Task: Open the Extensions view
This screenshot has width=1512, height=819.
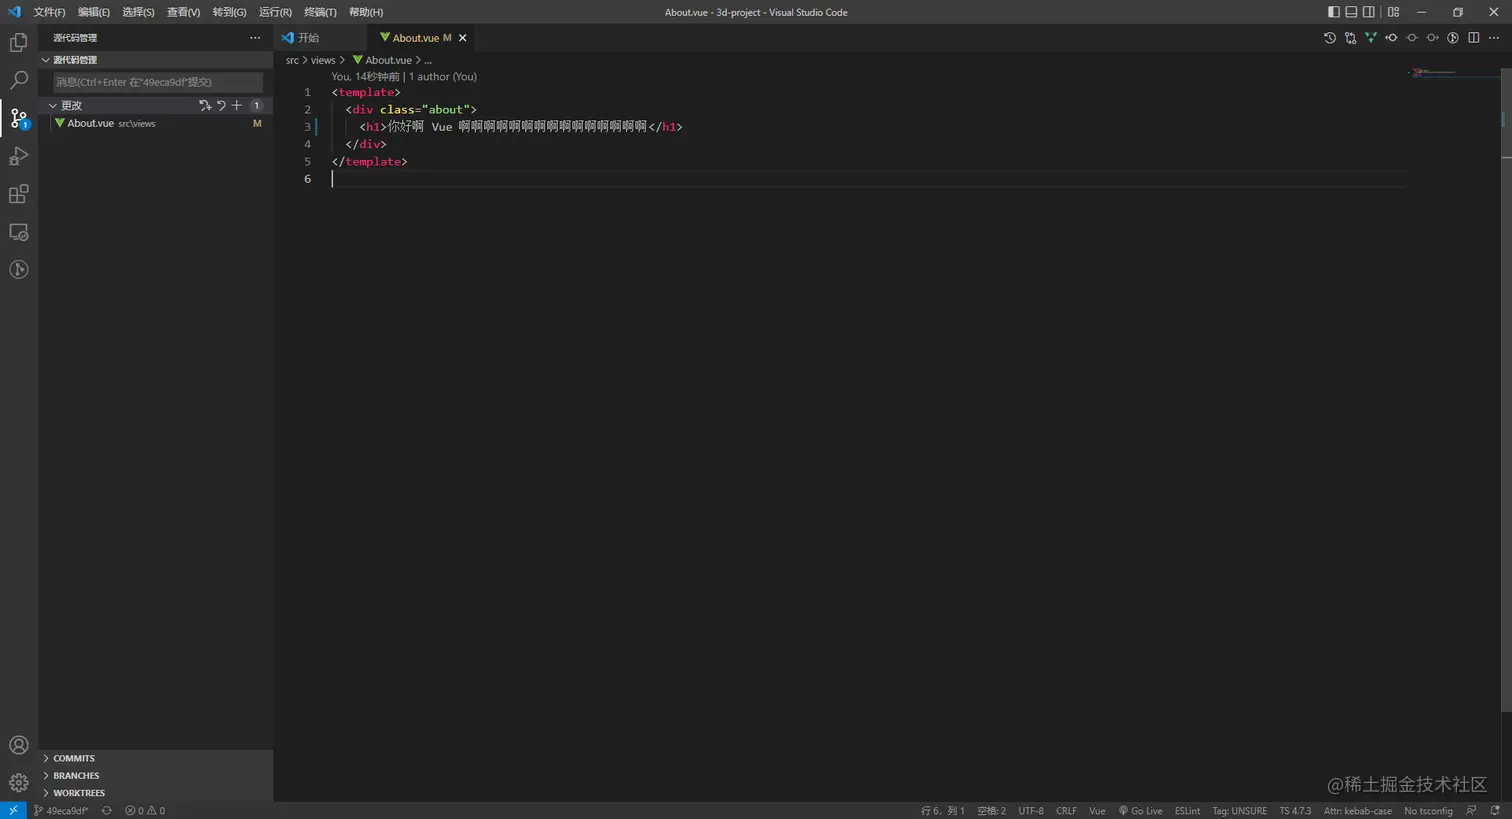Action: (18, 194)
